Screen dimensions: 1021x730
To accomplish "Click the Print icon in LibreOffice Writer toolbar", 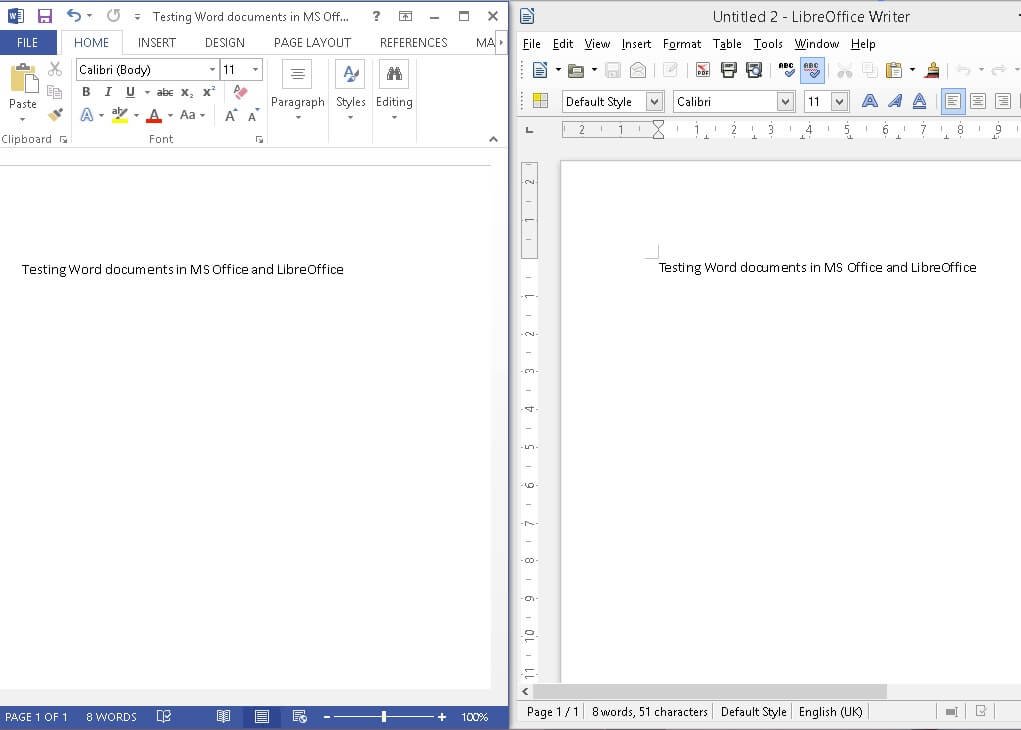I will [x=729, y=70].
